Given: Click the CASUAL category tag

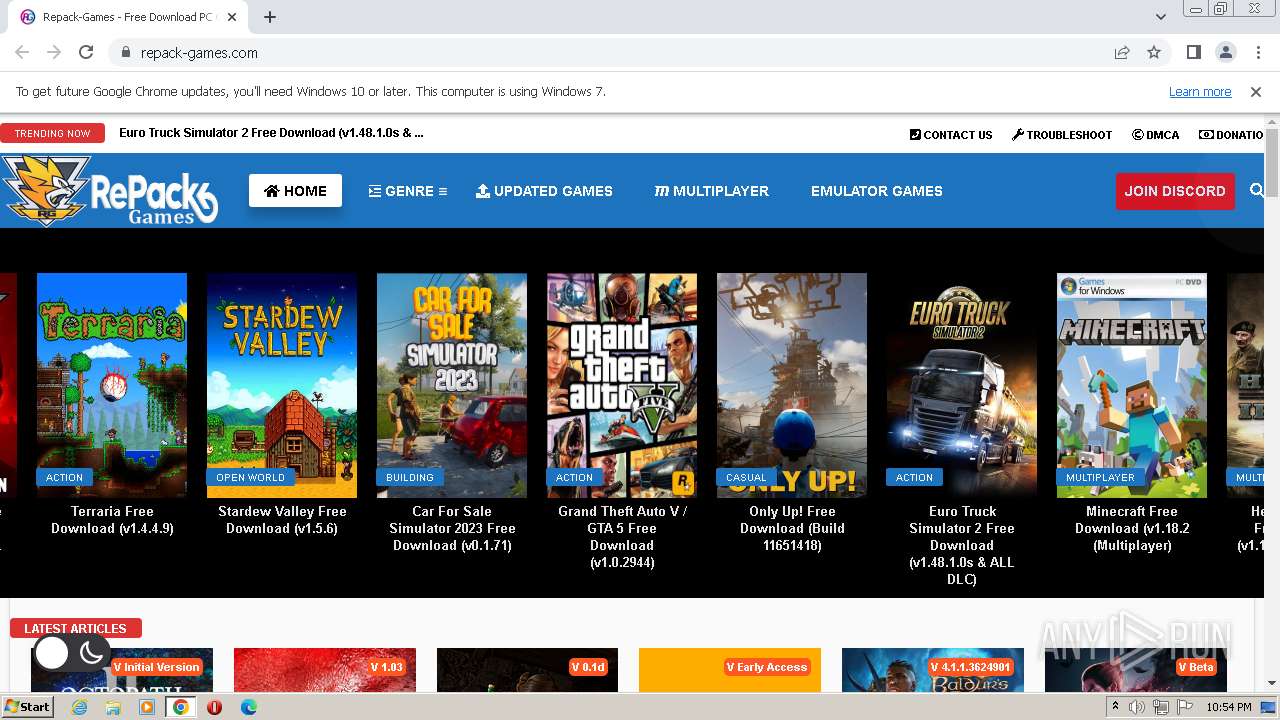Looking at the screenshot, I should (746, 477).
